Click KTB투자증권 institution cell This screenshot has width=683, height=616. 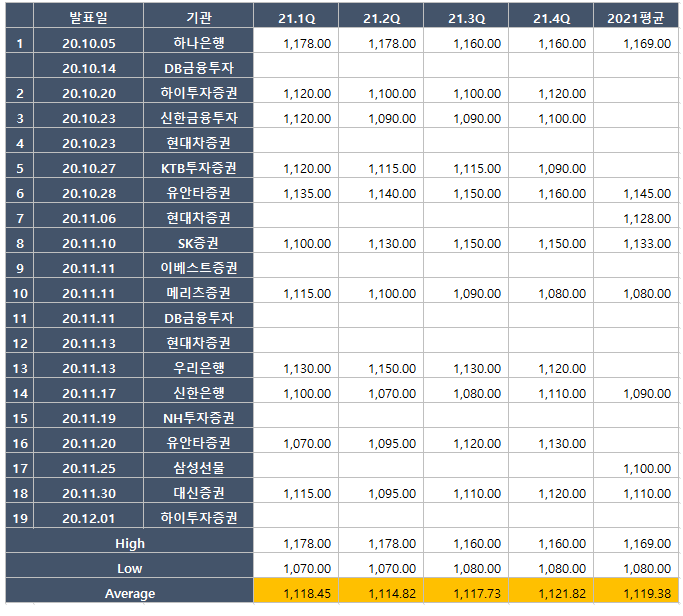click(x=199, y=168)
